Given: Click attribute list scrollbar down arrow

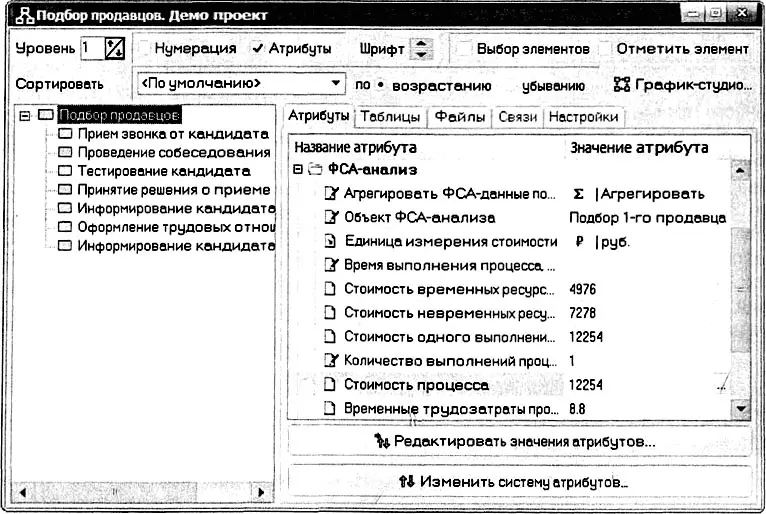Looking at the screenshot, I should click(741, 408).
